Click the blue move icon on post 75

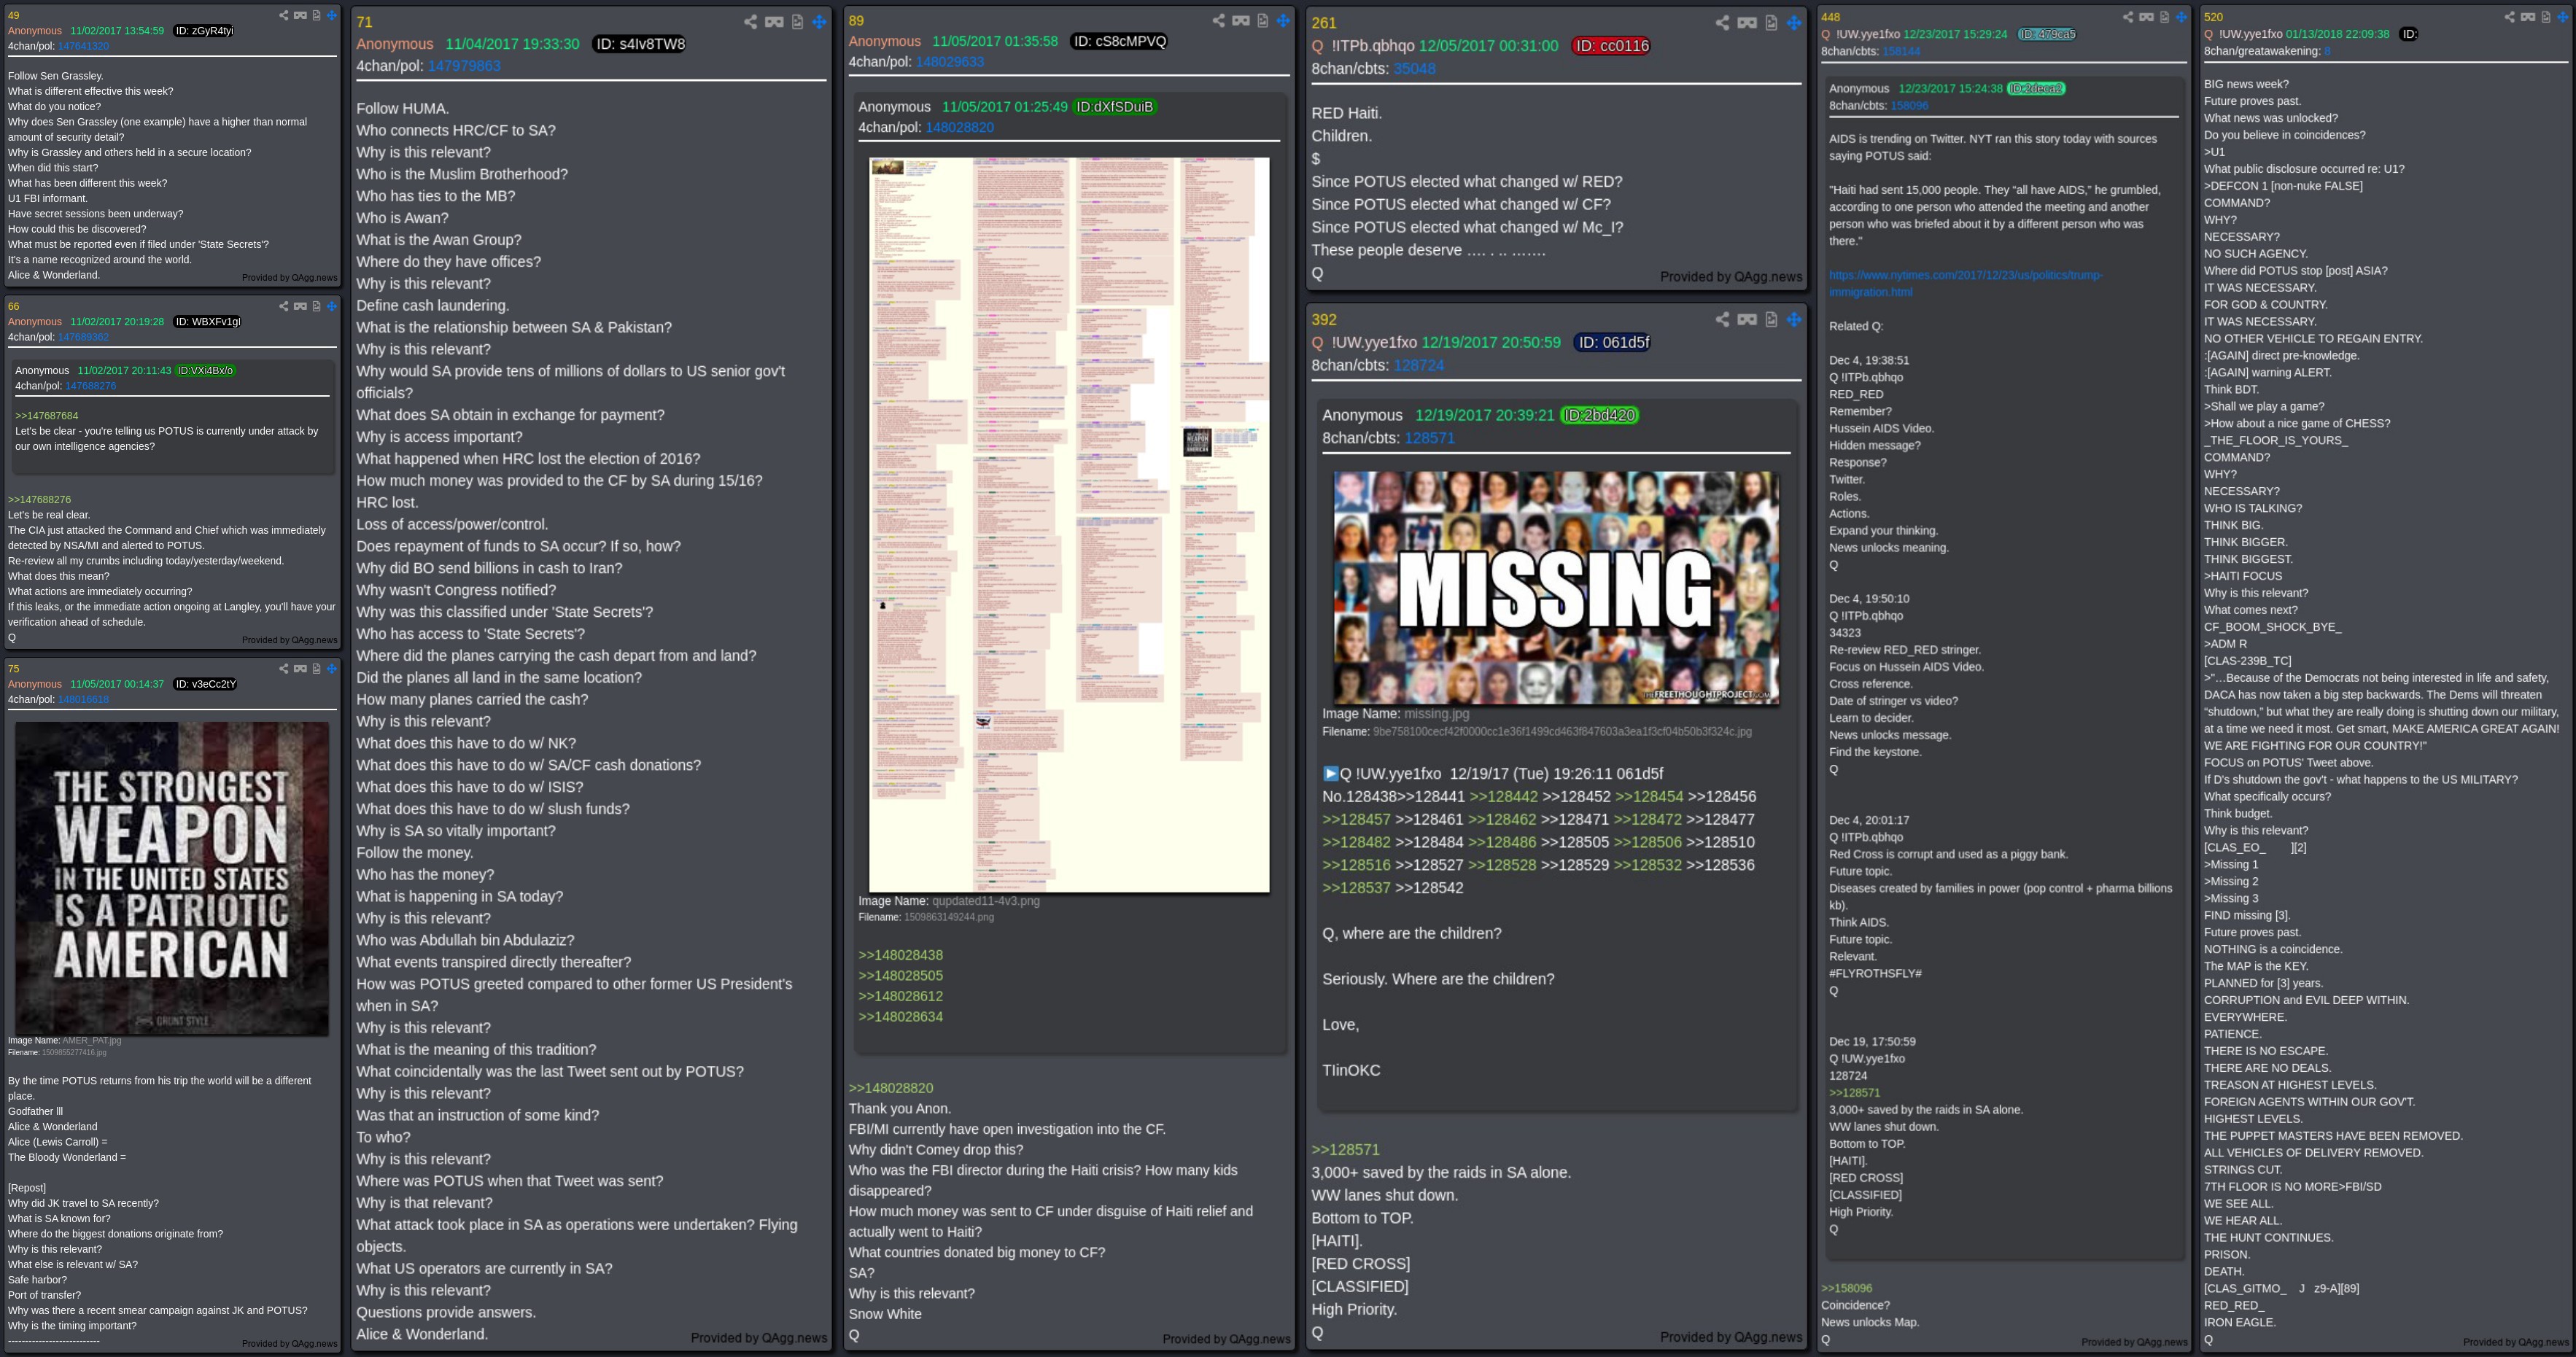pos(332,668)
